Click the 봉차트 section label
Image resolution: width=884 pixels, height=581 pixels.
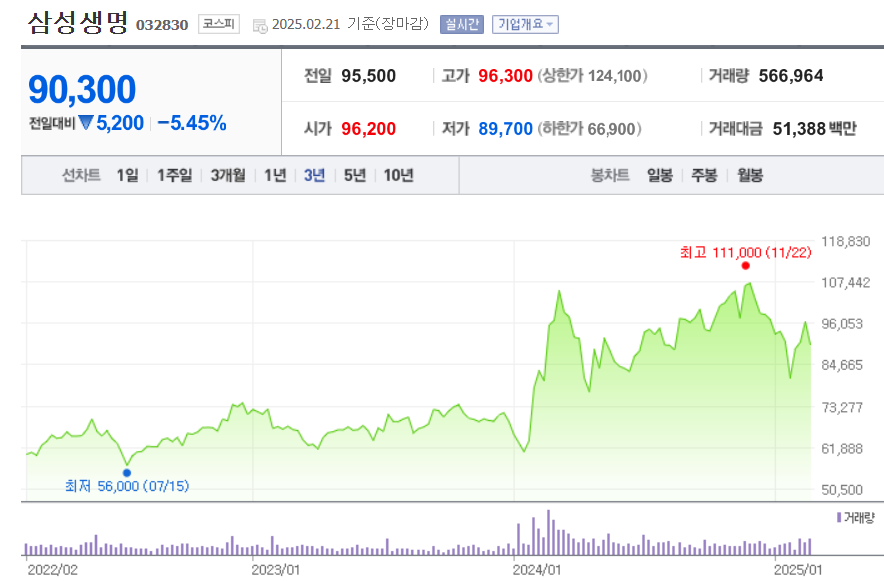click(609, 175)
